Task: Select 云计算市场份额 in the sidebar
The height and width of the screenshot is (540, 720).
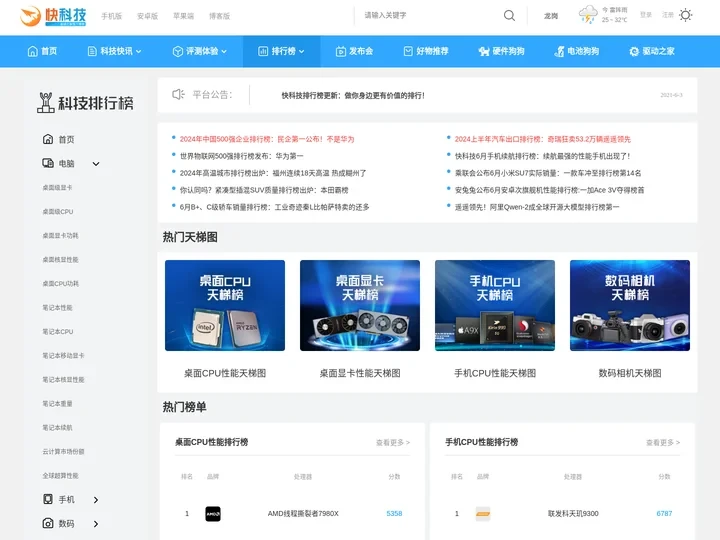Action: 63,451
